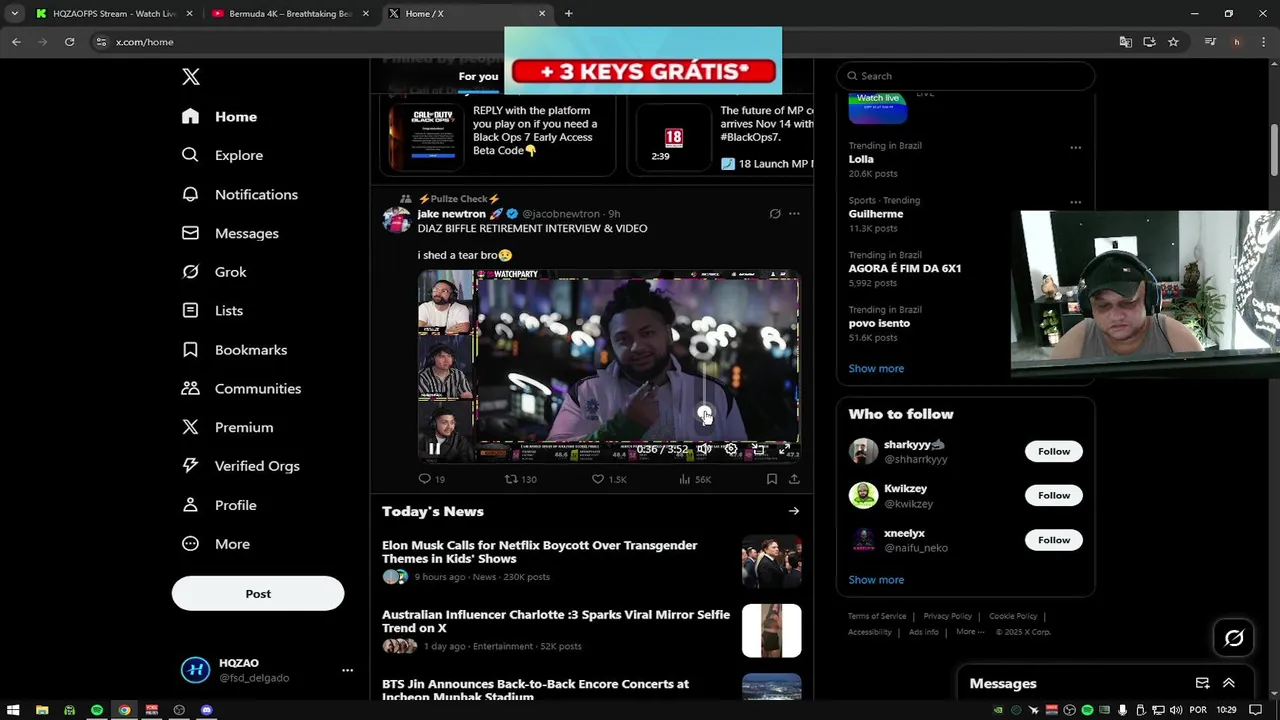Image resolution: width=1280 pixels, height=720 pixels.
Task: Enter fullscreen on the video
Action: pos(785,449)
